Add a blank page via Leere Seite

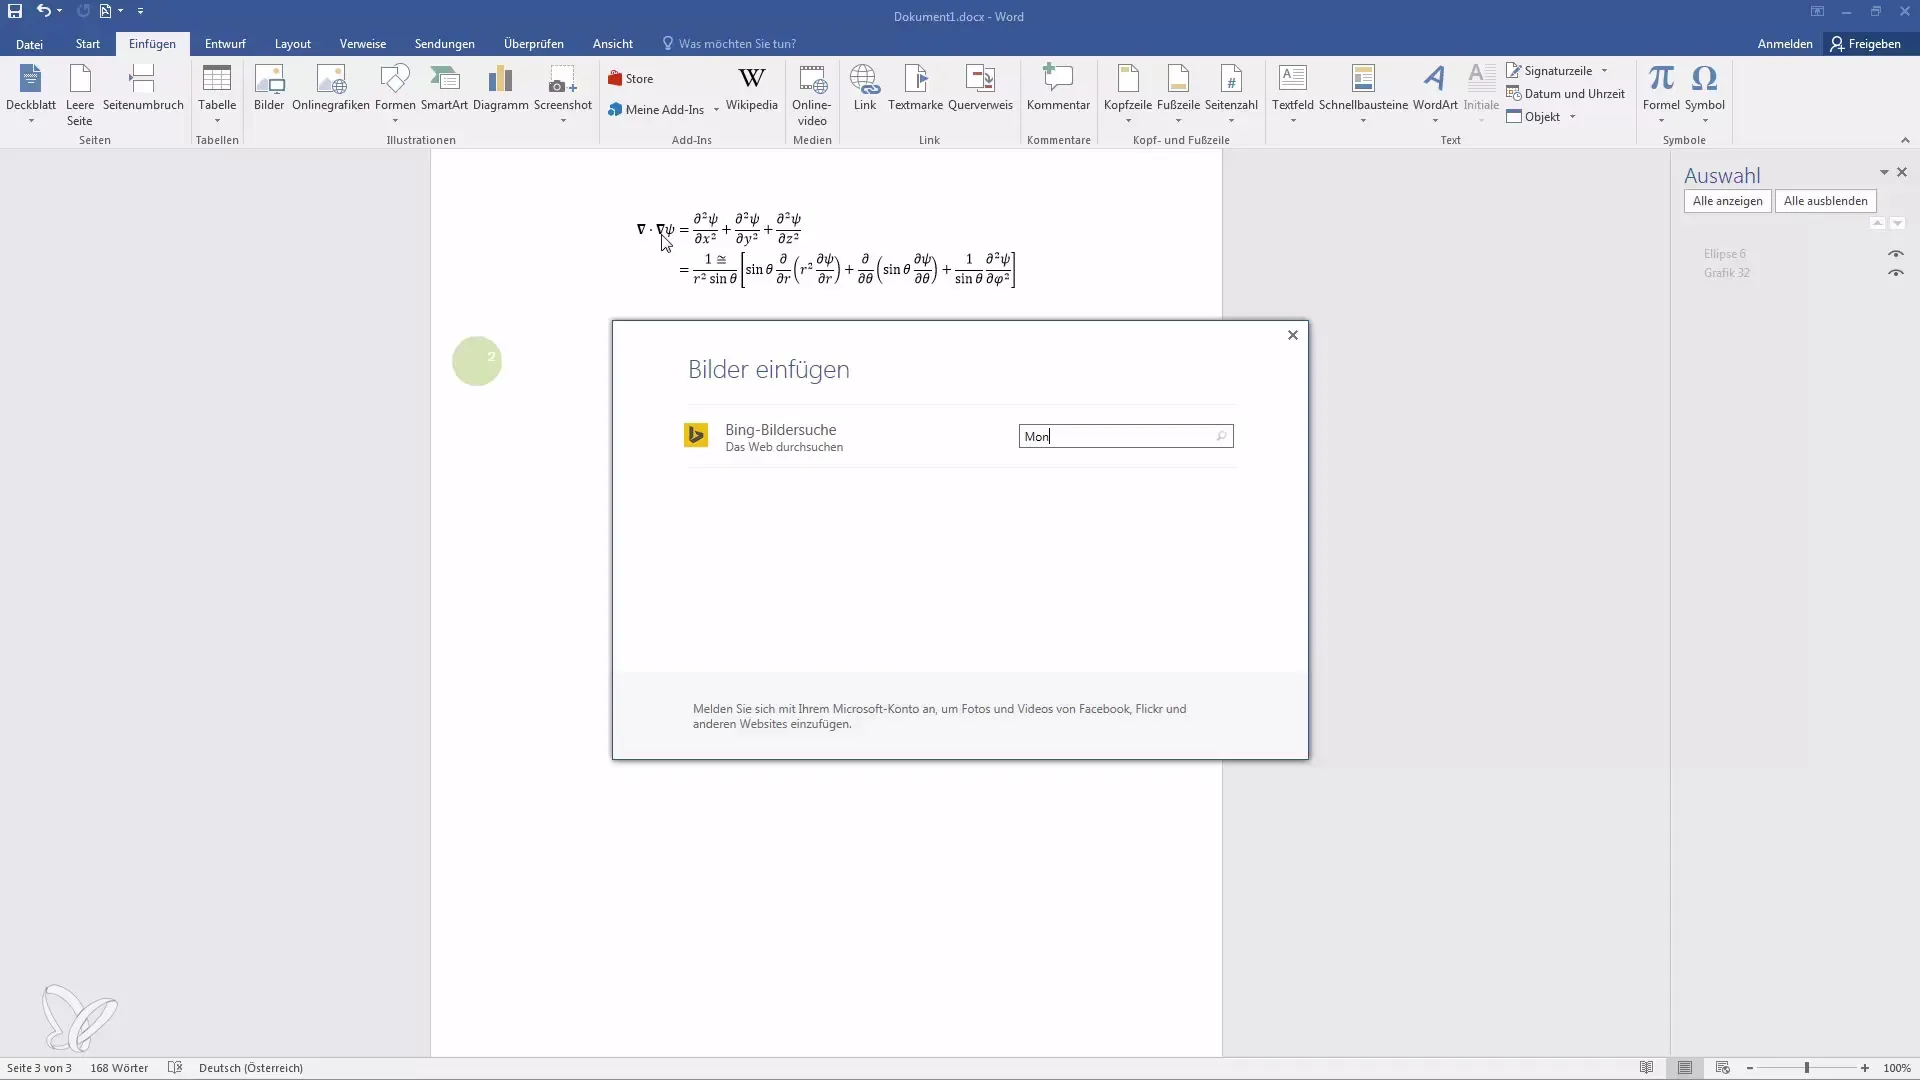tap(80, 94)
